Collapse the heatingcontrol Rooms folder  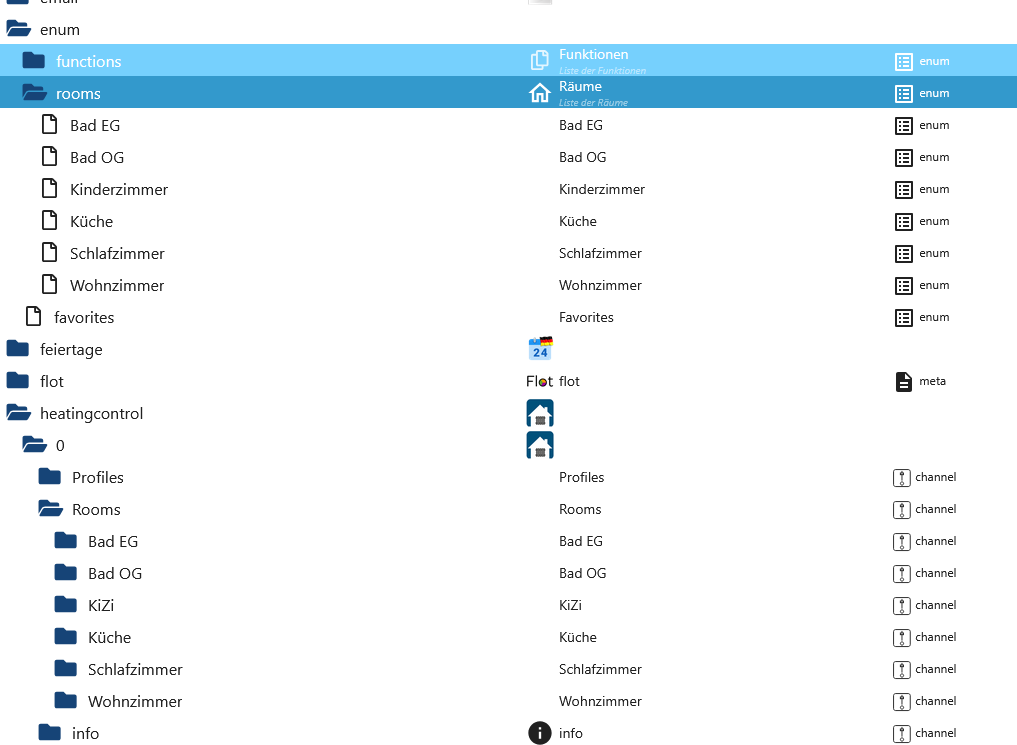tap(50, 509)
